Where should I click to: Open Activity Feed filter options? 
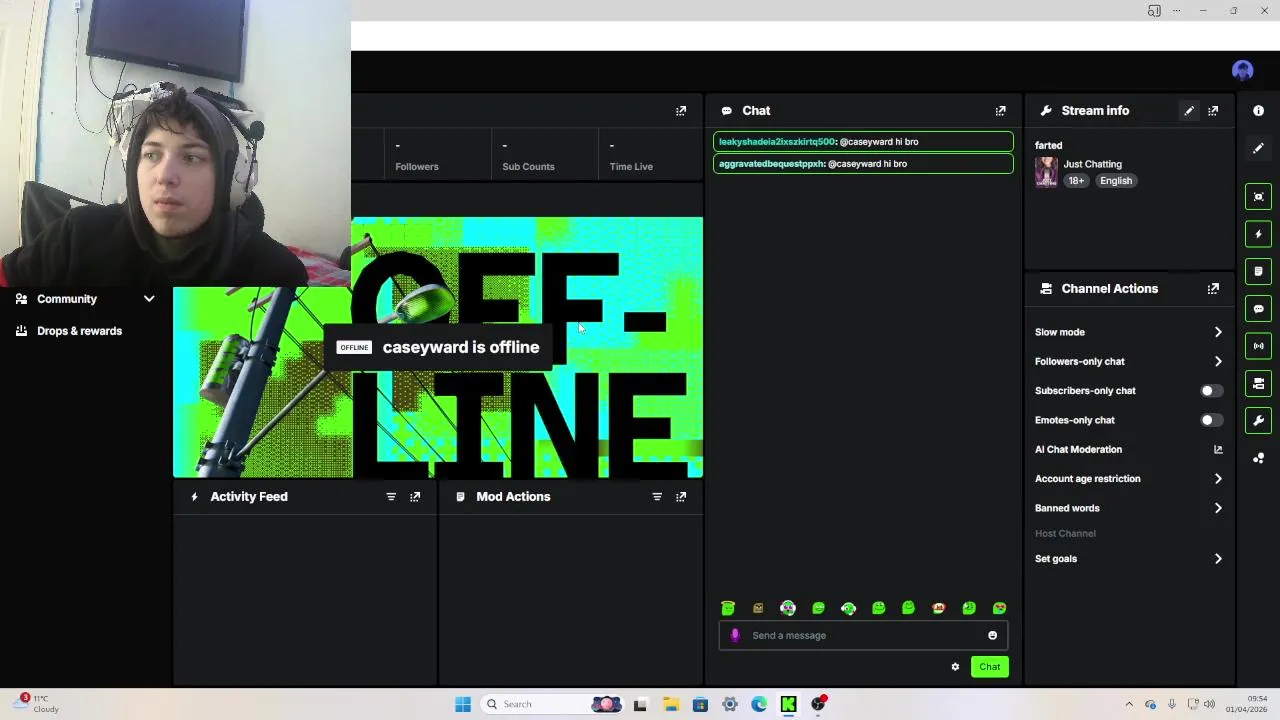pos(391,497)
